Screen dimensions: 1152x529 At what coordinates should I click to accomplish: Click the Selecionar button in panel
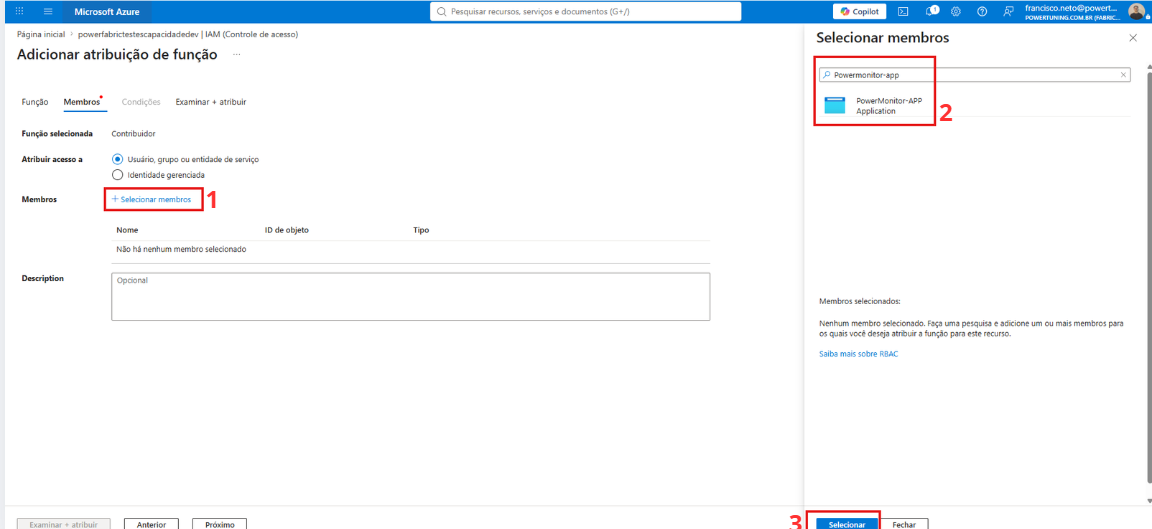[x=847, y=525]
